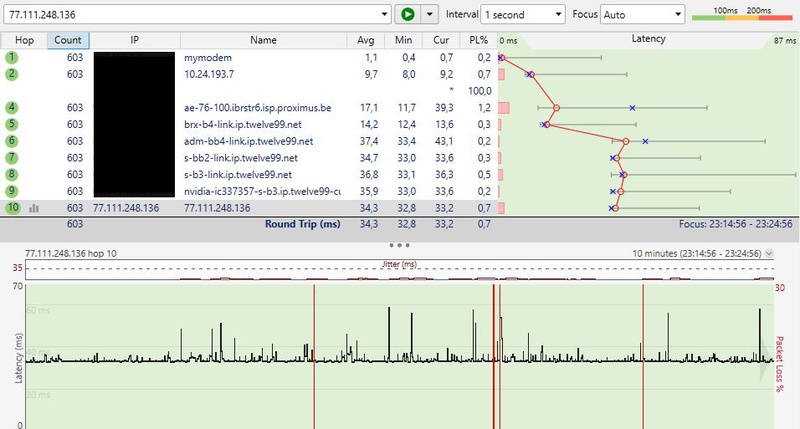
Task: Select hop 6 green circle icon
Action: pyautogui.click(x=12, y=141)
